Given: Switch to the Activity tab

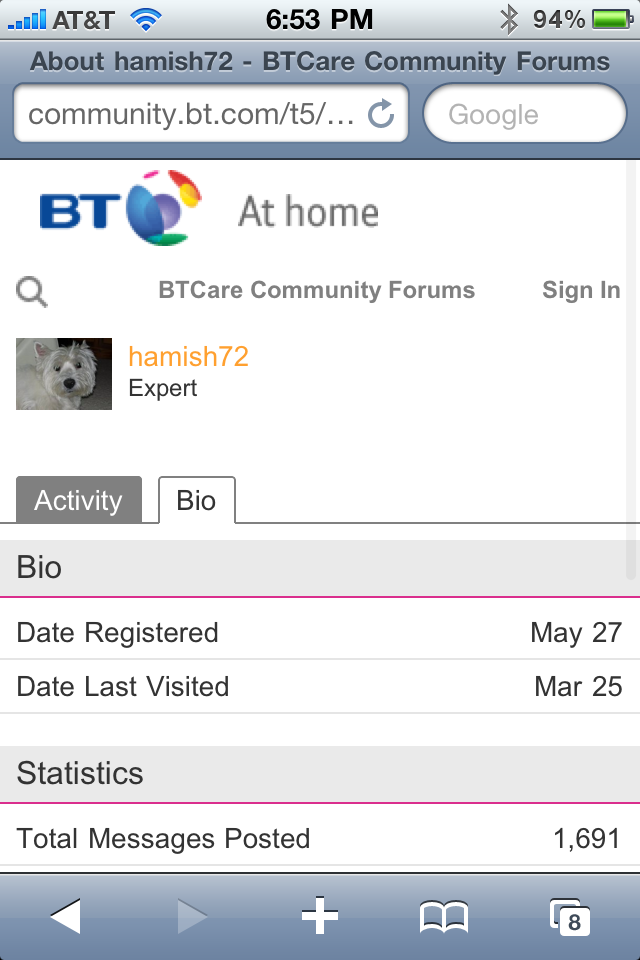Looking at the screenshot, I should click(79, 500).
